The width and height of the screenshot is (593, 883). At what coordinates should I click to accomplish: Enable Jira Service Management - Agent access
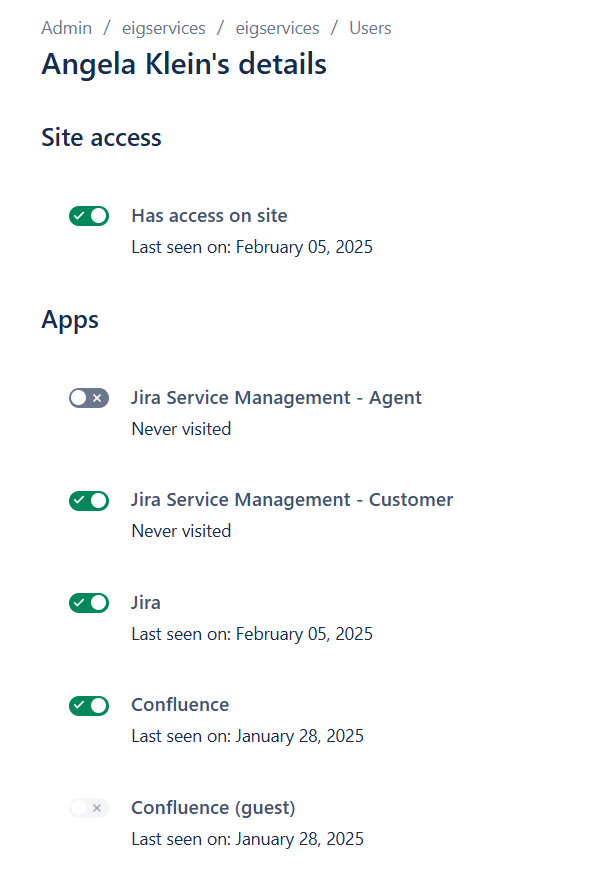(89, 398)
